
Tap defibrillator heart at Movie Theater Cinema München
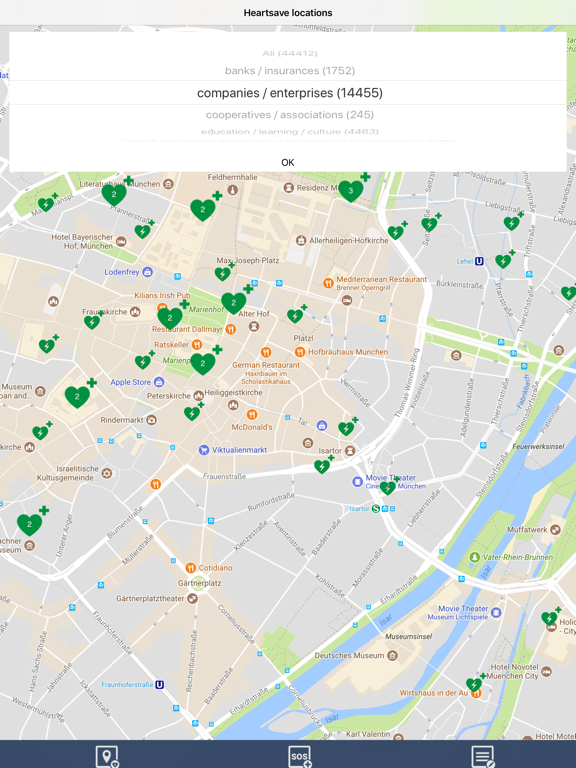coord(388,488)
